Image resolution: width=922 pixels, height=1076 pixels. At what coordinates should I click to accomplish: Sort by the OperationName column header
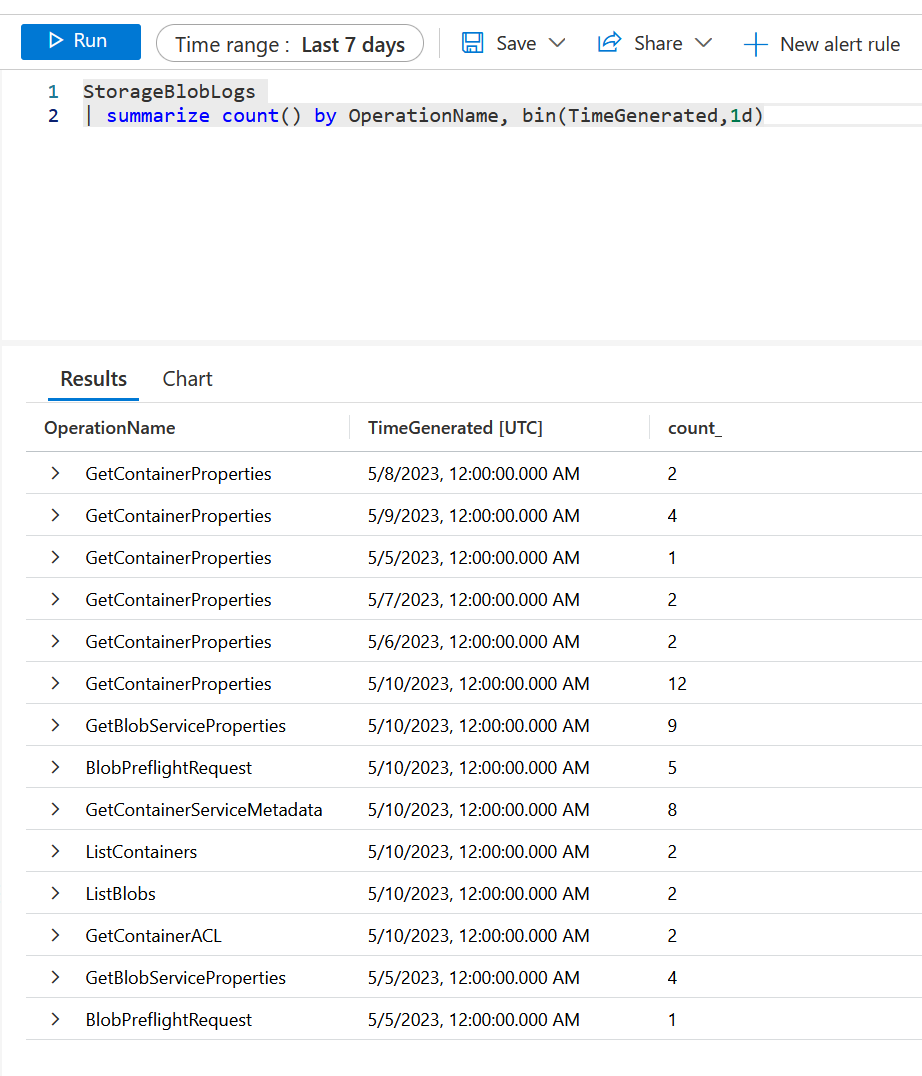pos(110,428)
